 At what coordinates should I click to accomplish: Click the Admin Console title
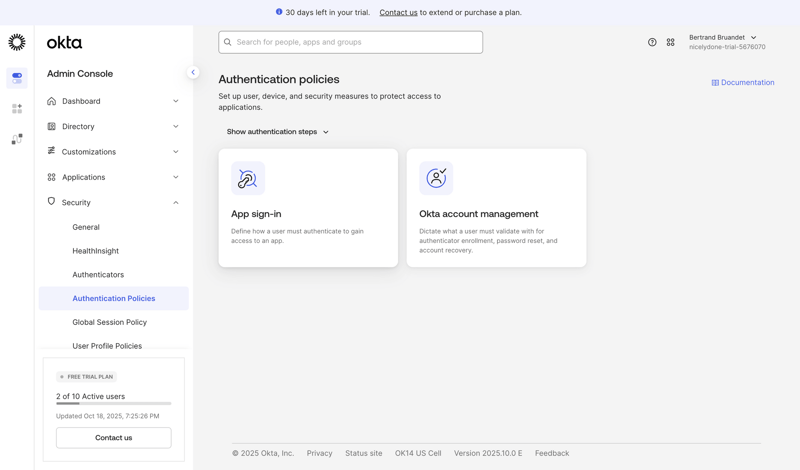pyautogui.click(x=80, y=73)
